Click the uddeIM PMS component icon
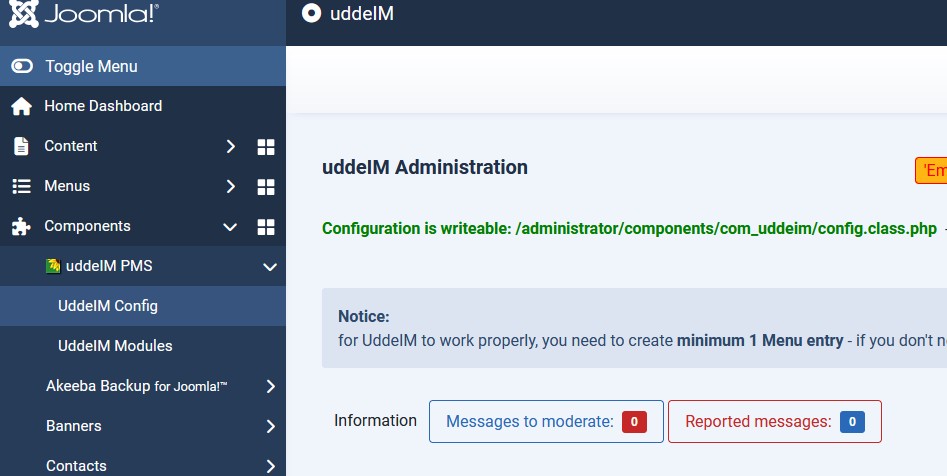Image resolution: width=947 pixels, height=476 pixels. tap(53, 266)
